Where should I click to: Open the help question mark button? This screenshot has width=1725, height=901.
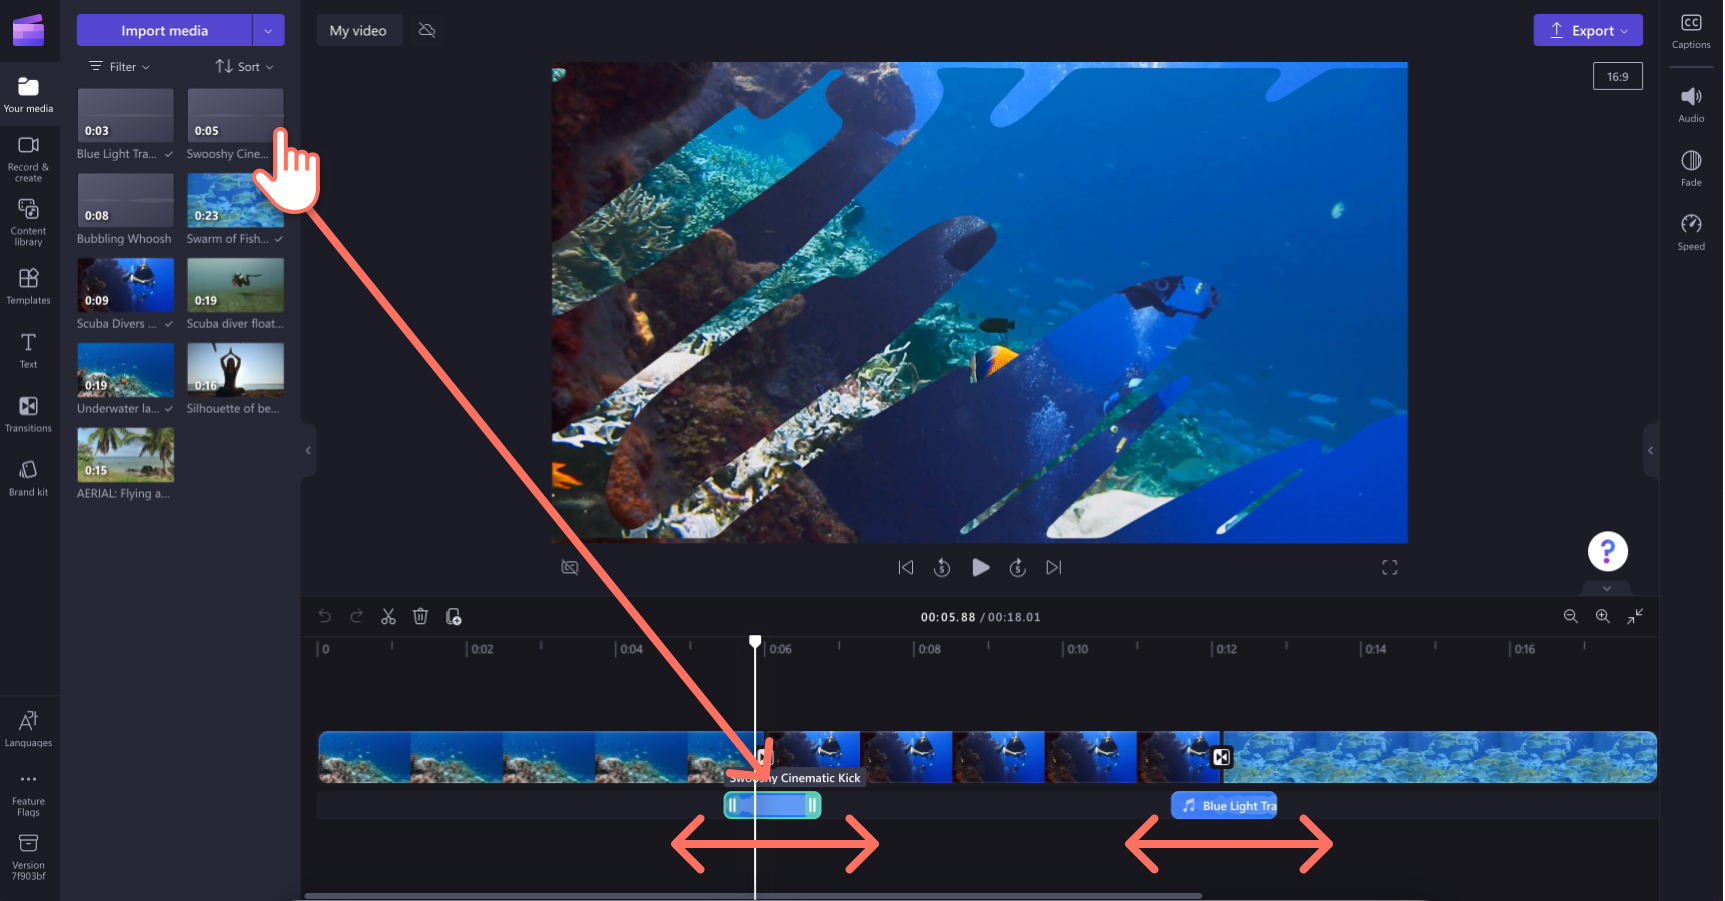[x=1607, y=551]
